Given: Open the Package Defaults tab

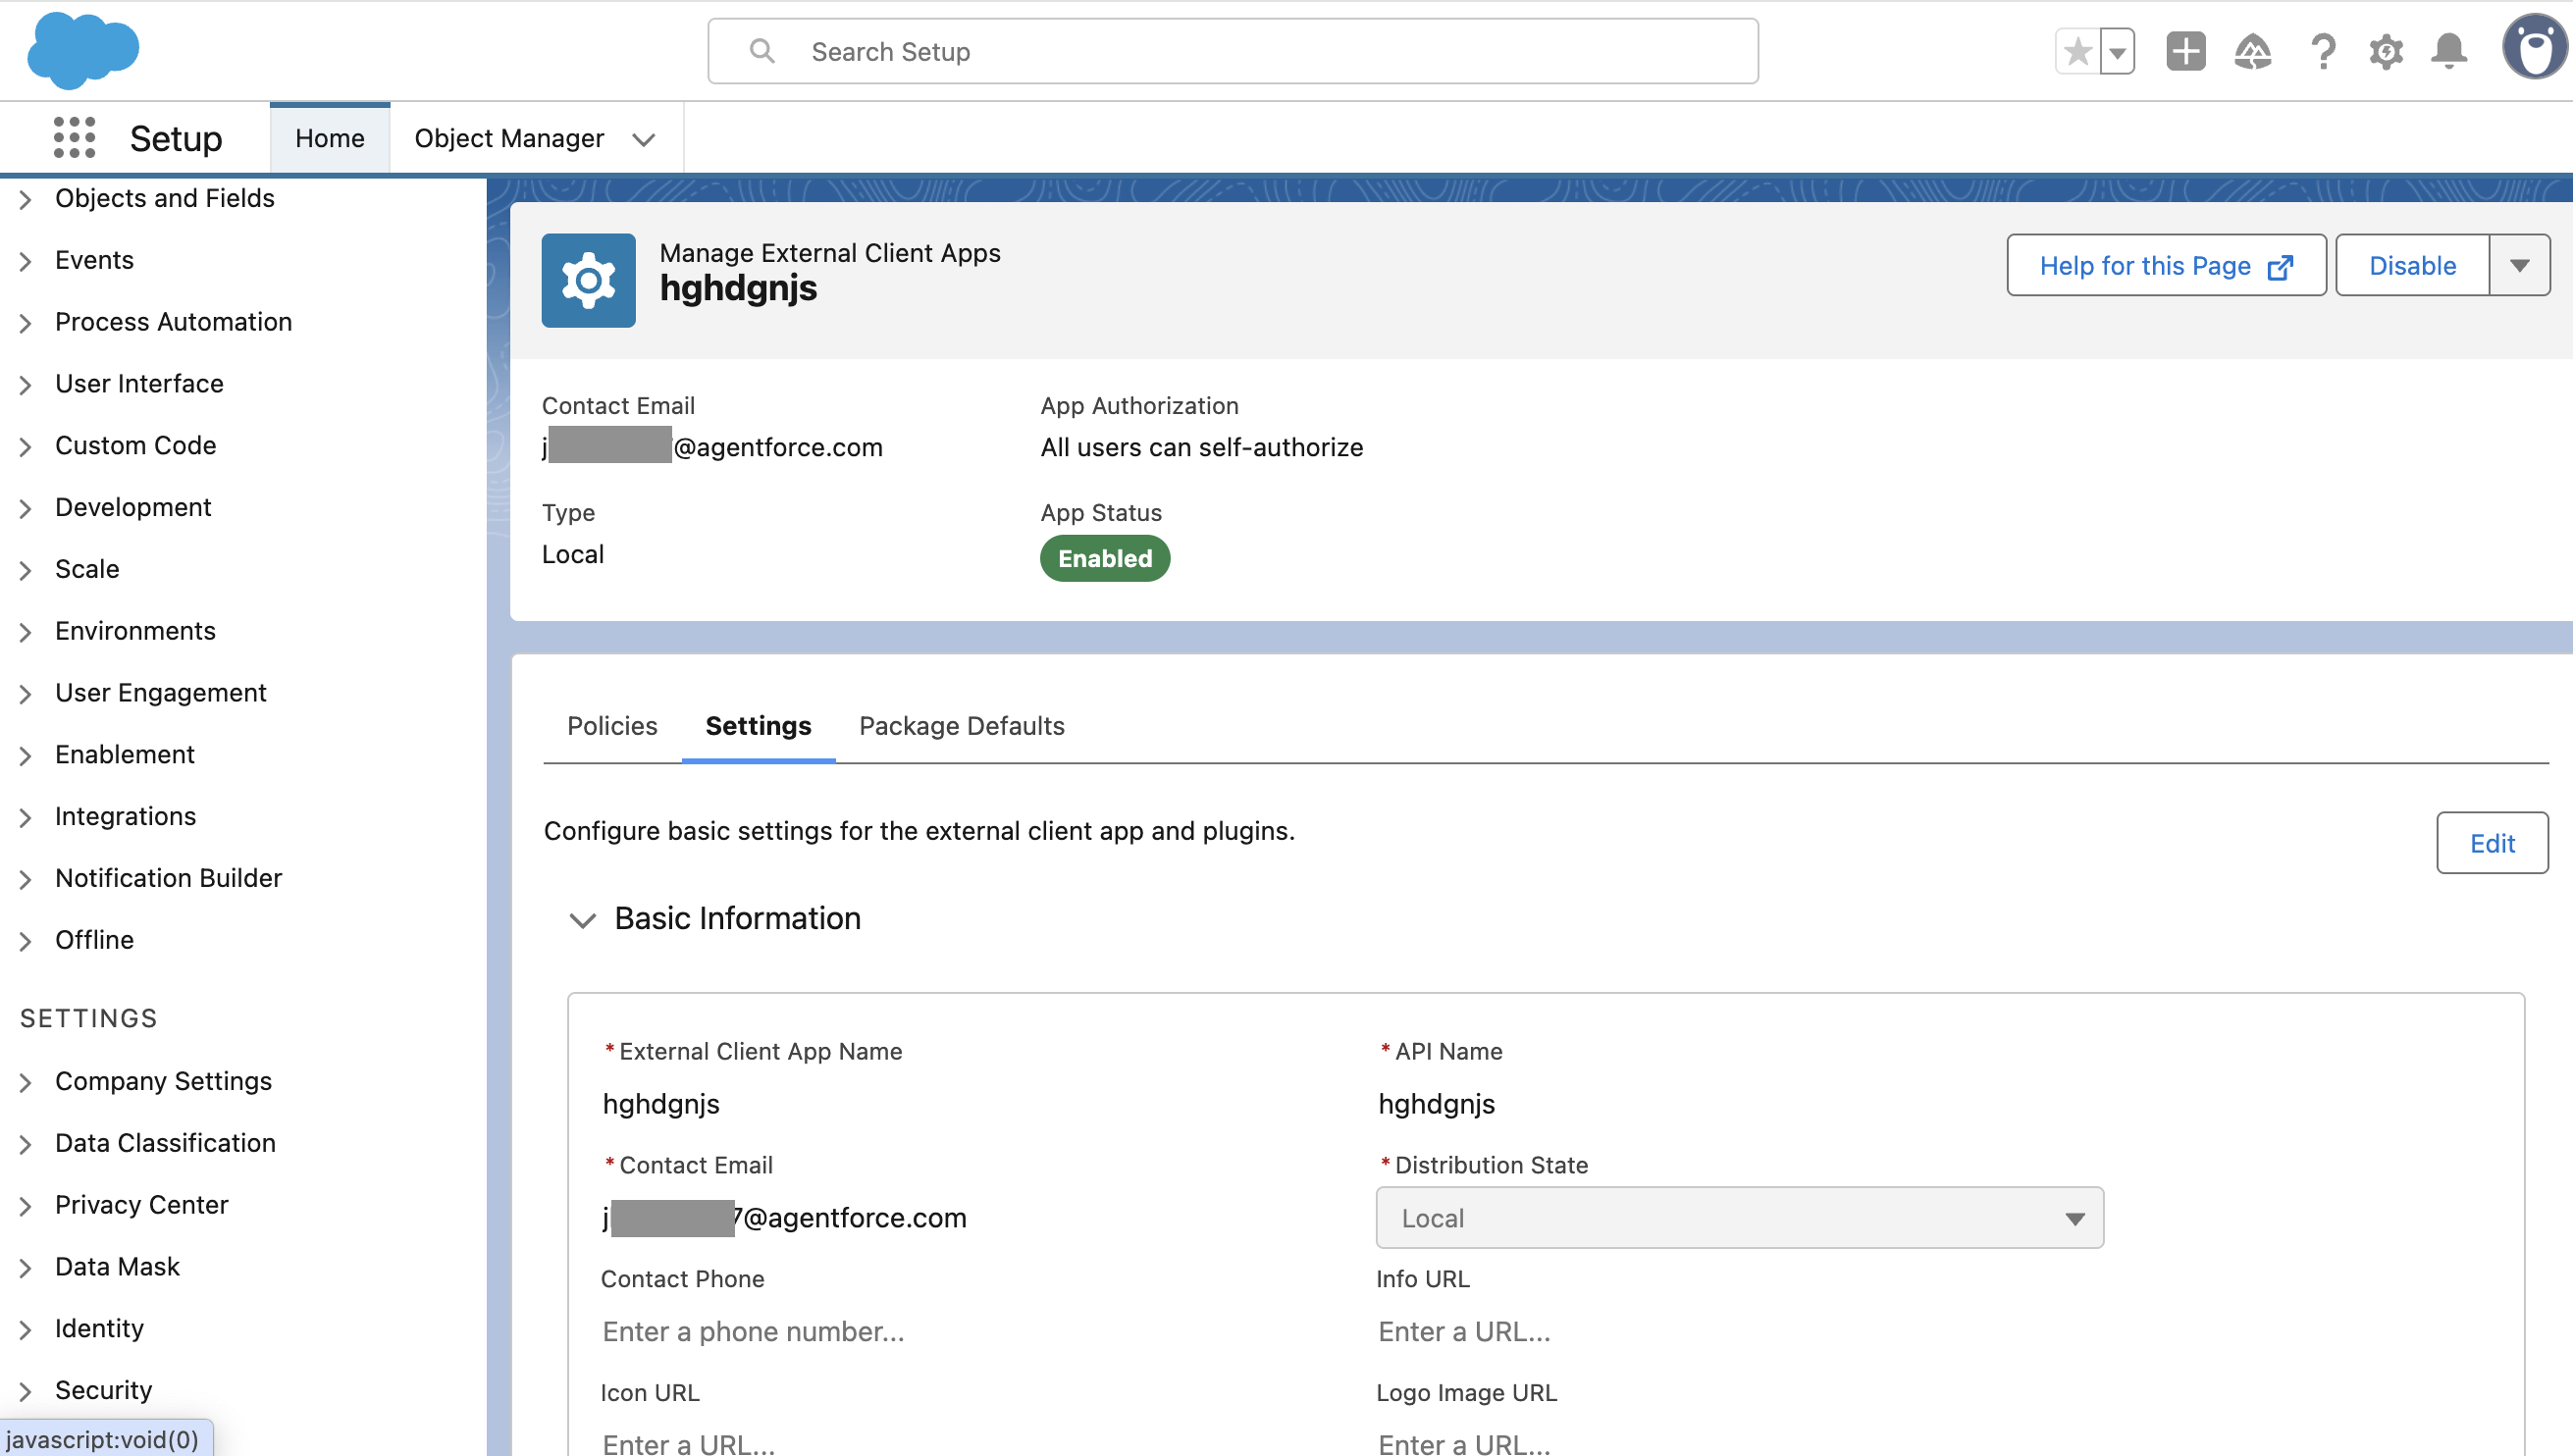Looking at the screenshot, I should (961, 725).
